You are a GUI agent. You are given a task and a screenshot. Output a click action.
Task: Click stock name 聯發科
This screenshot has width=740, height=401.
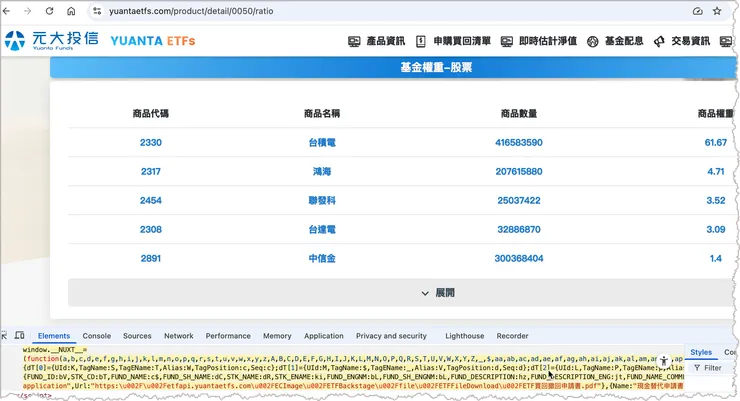click(x=322, y=200)
